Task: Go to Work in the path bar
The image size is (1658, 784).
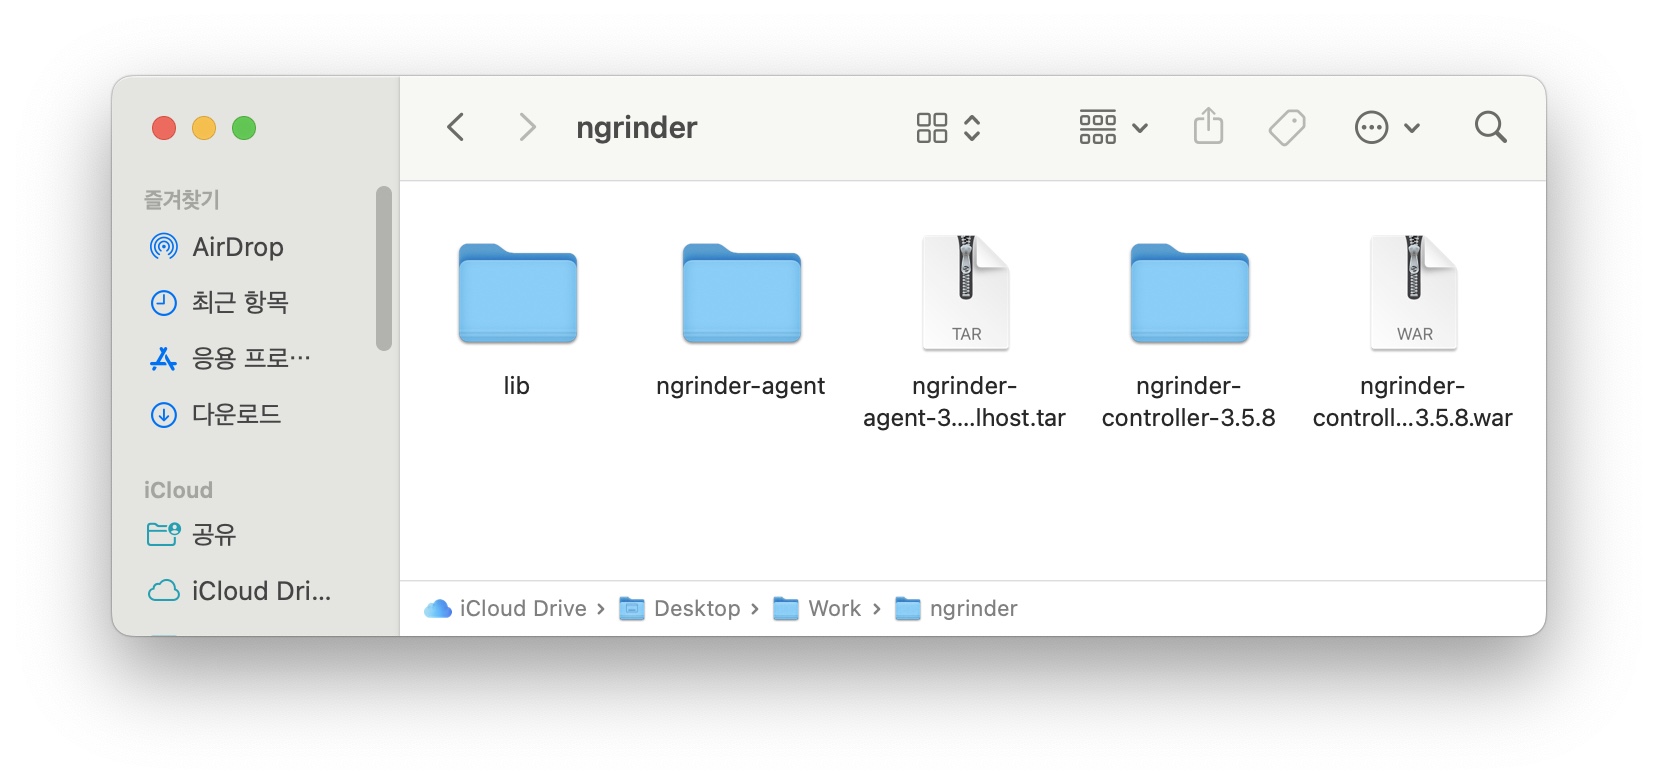Action: [817, 608]
